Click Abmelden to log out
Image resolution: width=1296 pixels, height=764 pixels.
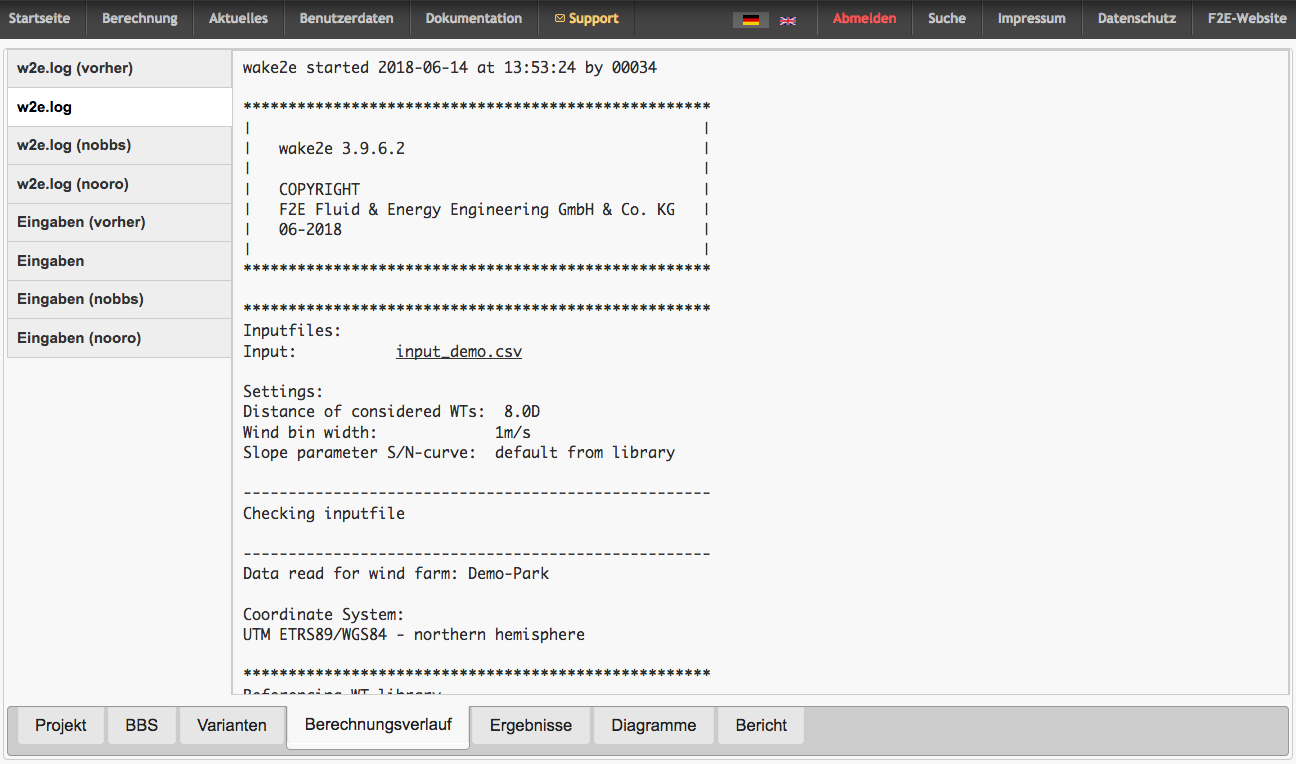(864, 18)
